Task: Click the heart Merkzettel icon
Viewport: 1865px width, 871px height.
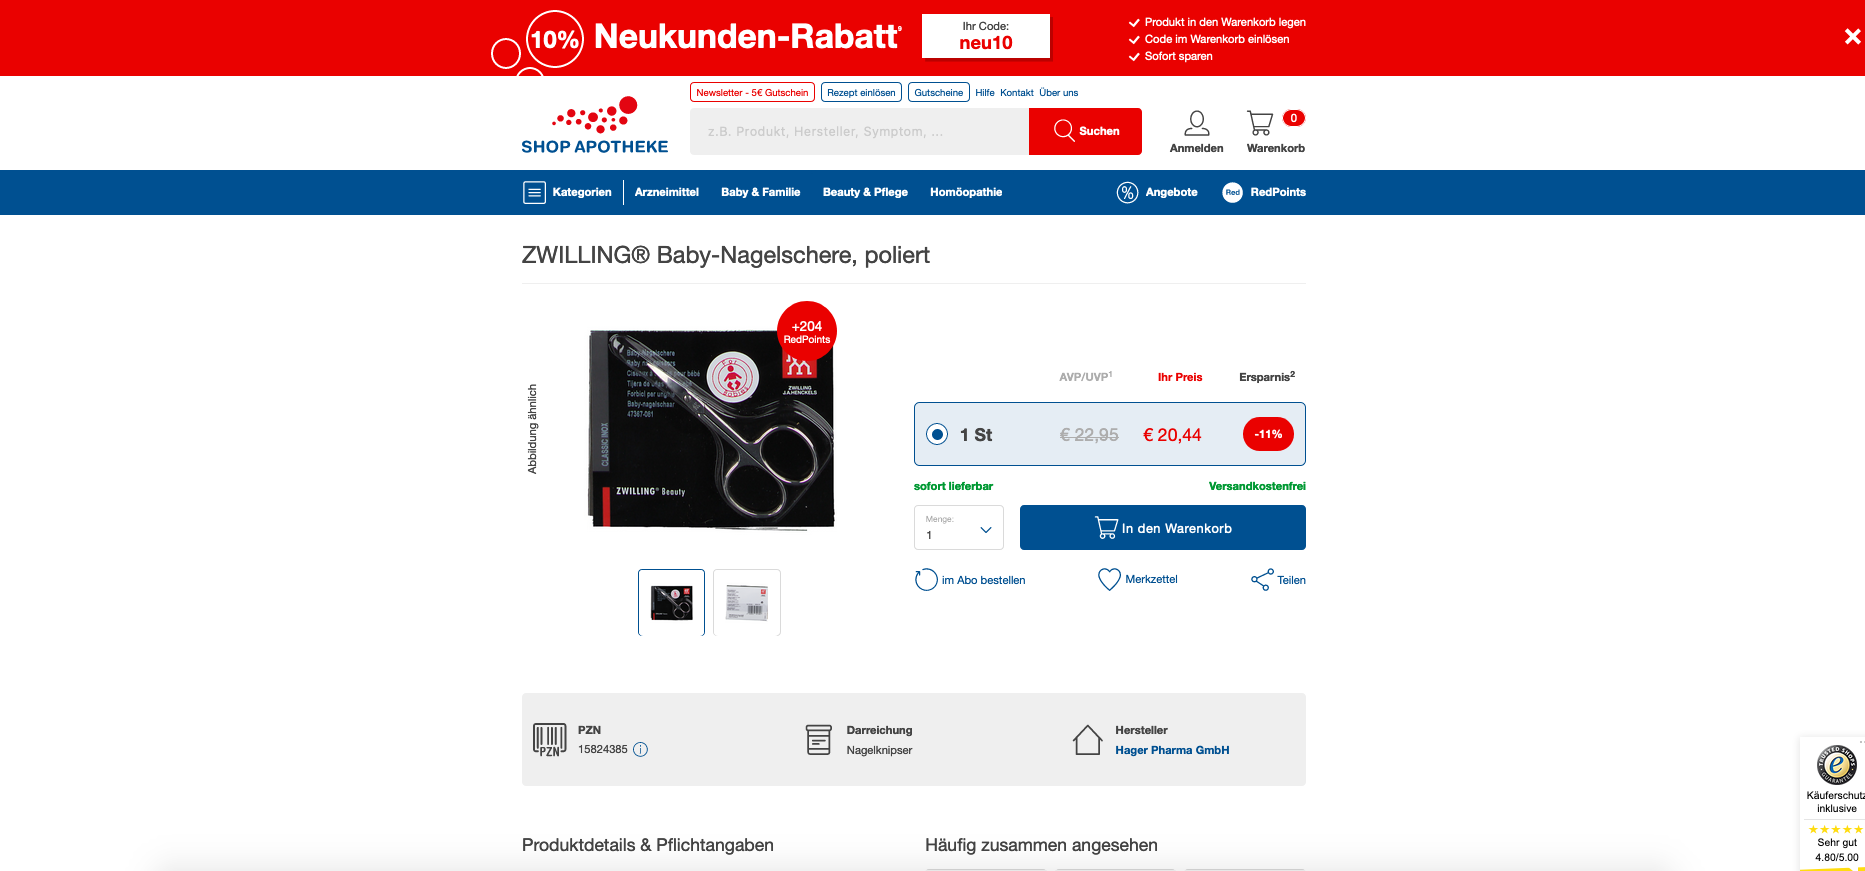Action: pos(1109,580)
